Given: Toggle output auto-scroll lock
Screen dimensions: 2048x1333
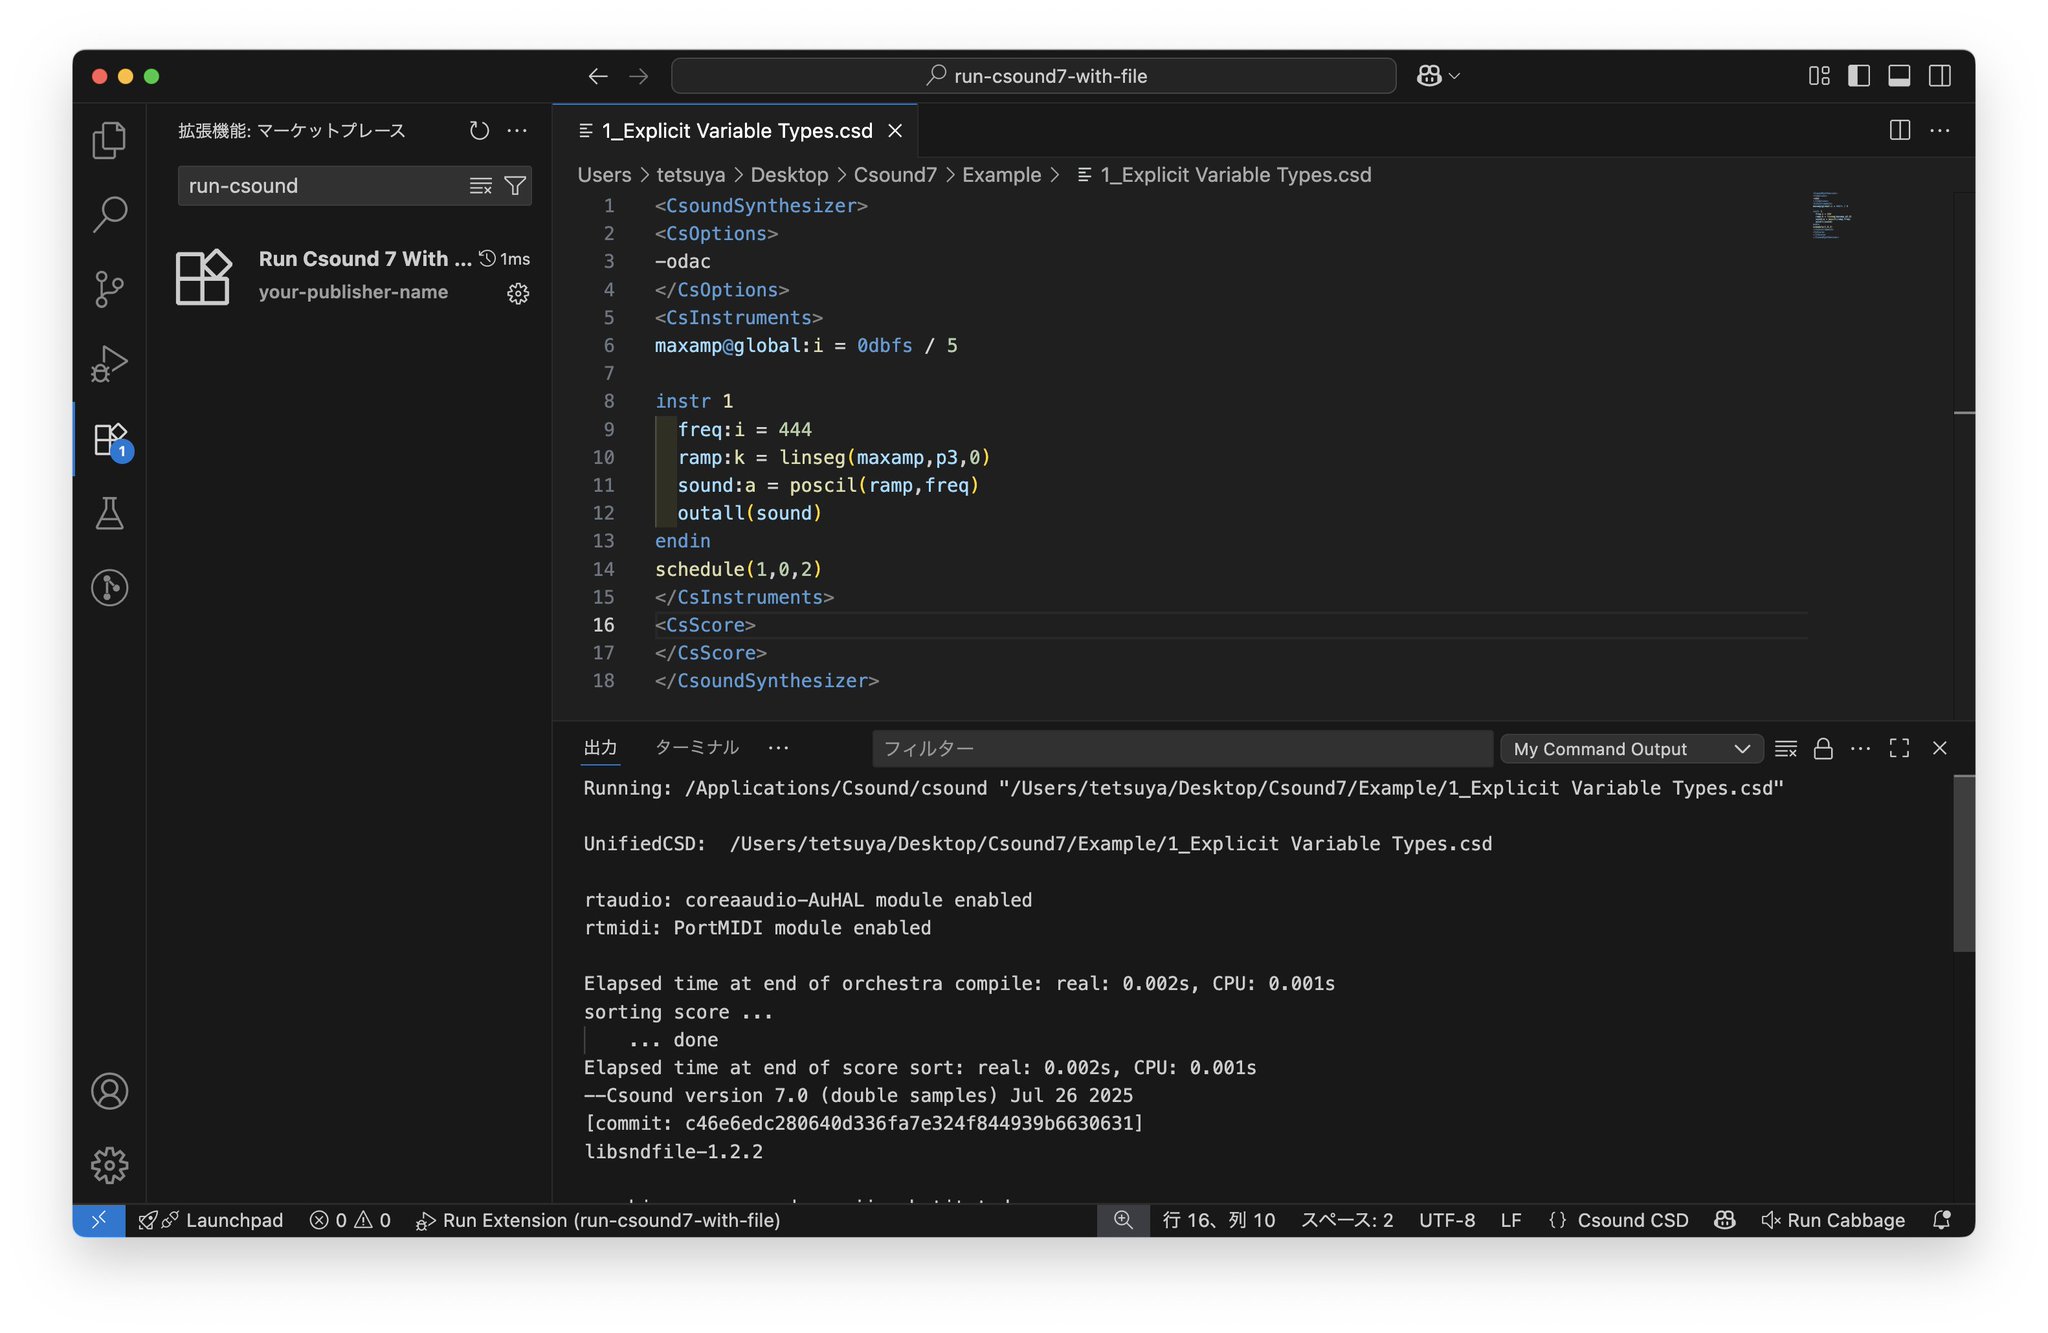Looking at the screenshot, I should tap(1823, 749).
